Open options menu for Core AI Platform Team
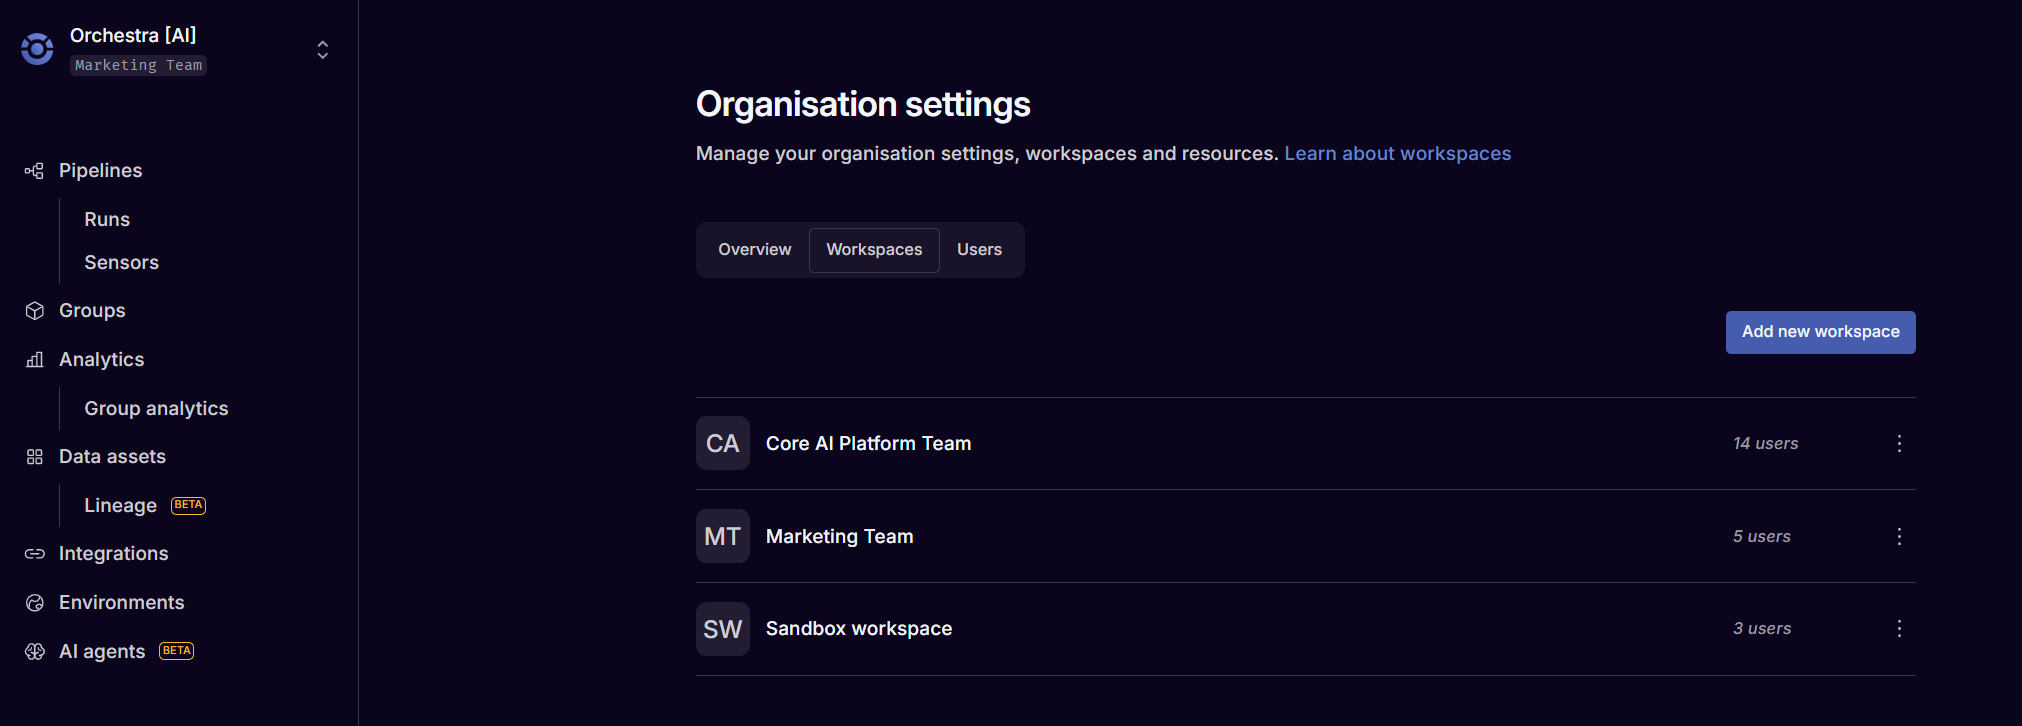 (1899, 443)
